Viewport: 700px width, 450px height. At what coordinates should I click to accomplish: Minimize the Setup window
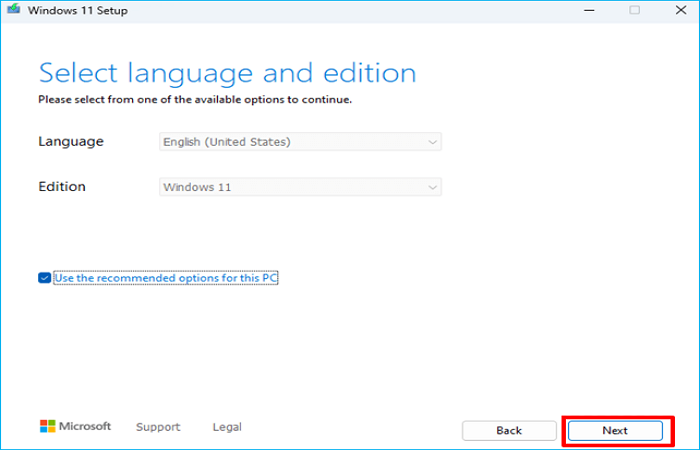coord(589,10)
